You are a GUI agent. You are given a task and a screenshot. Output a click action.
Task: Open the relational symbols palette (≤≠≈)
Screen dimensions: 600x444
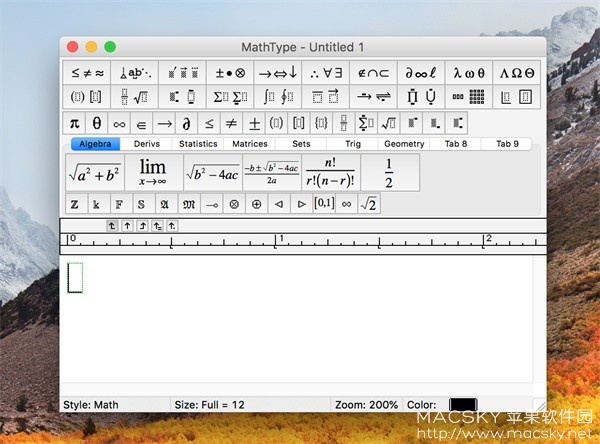click(x=87, y=72)
